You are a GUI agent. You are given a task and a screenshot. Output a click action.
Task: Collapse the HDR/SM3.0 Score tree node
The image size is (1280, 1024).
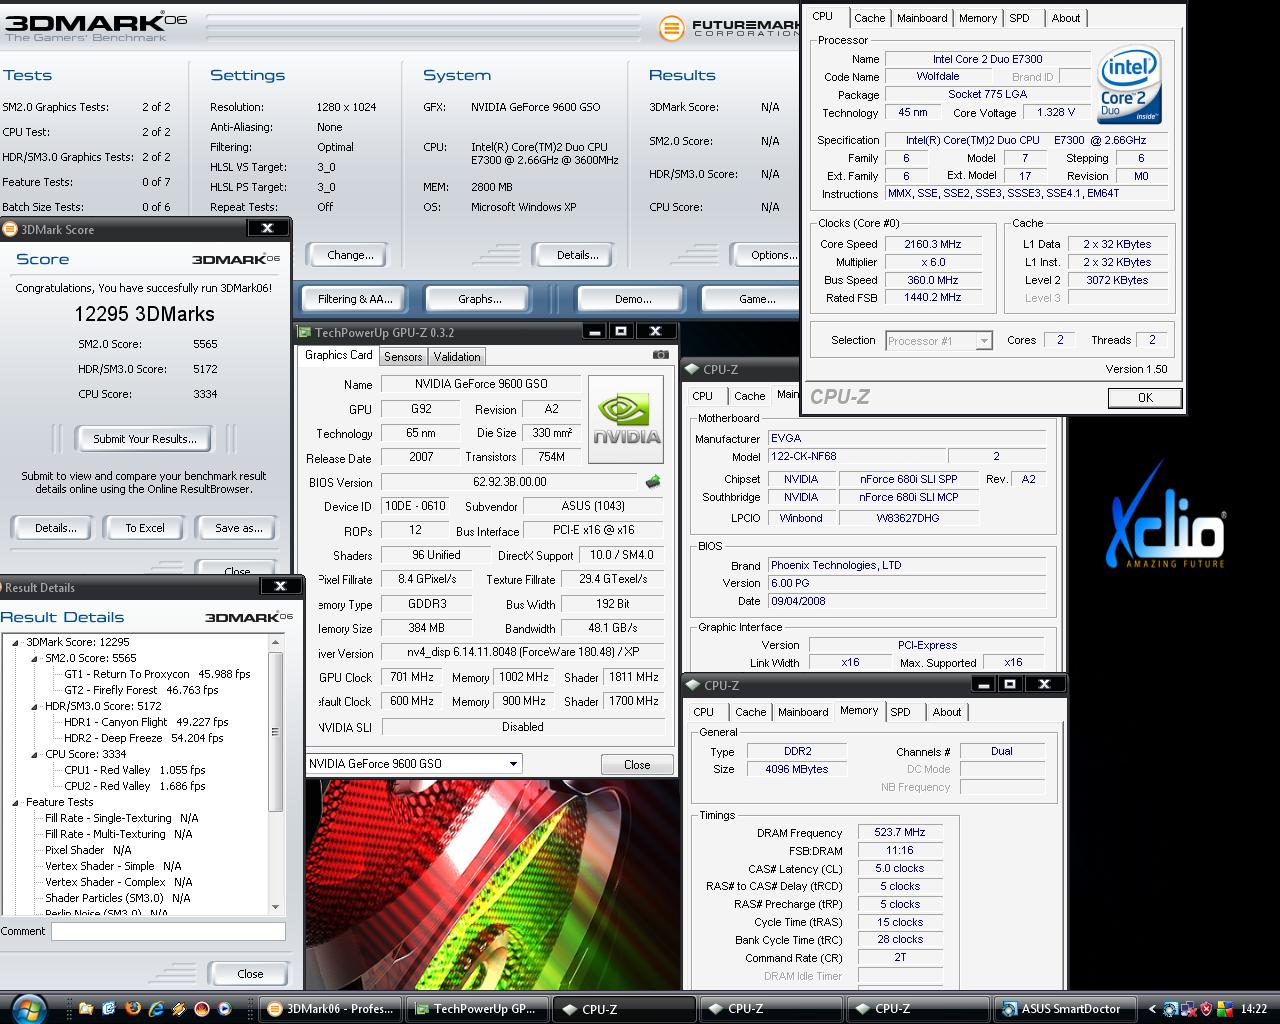(35, 706)
